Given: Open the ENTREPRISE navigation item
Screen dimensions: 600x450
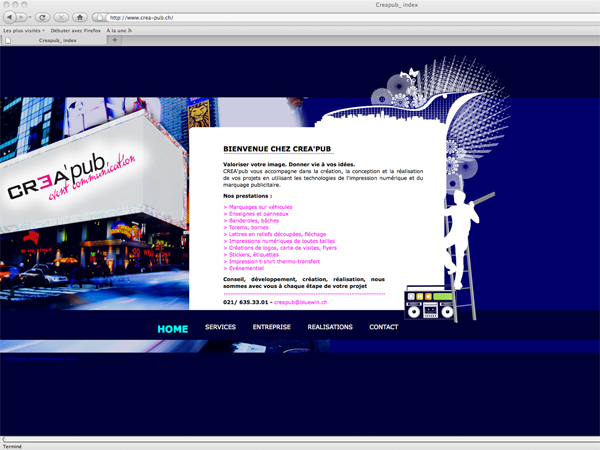Looking at the screenshot, I should (x=272, y=327).
